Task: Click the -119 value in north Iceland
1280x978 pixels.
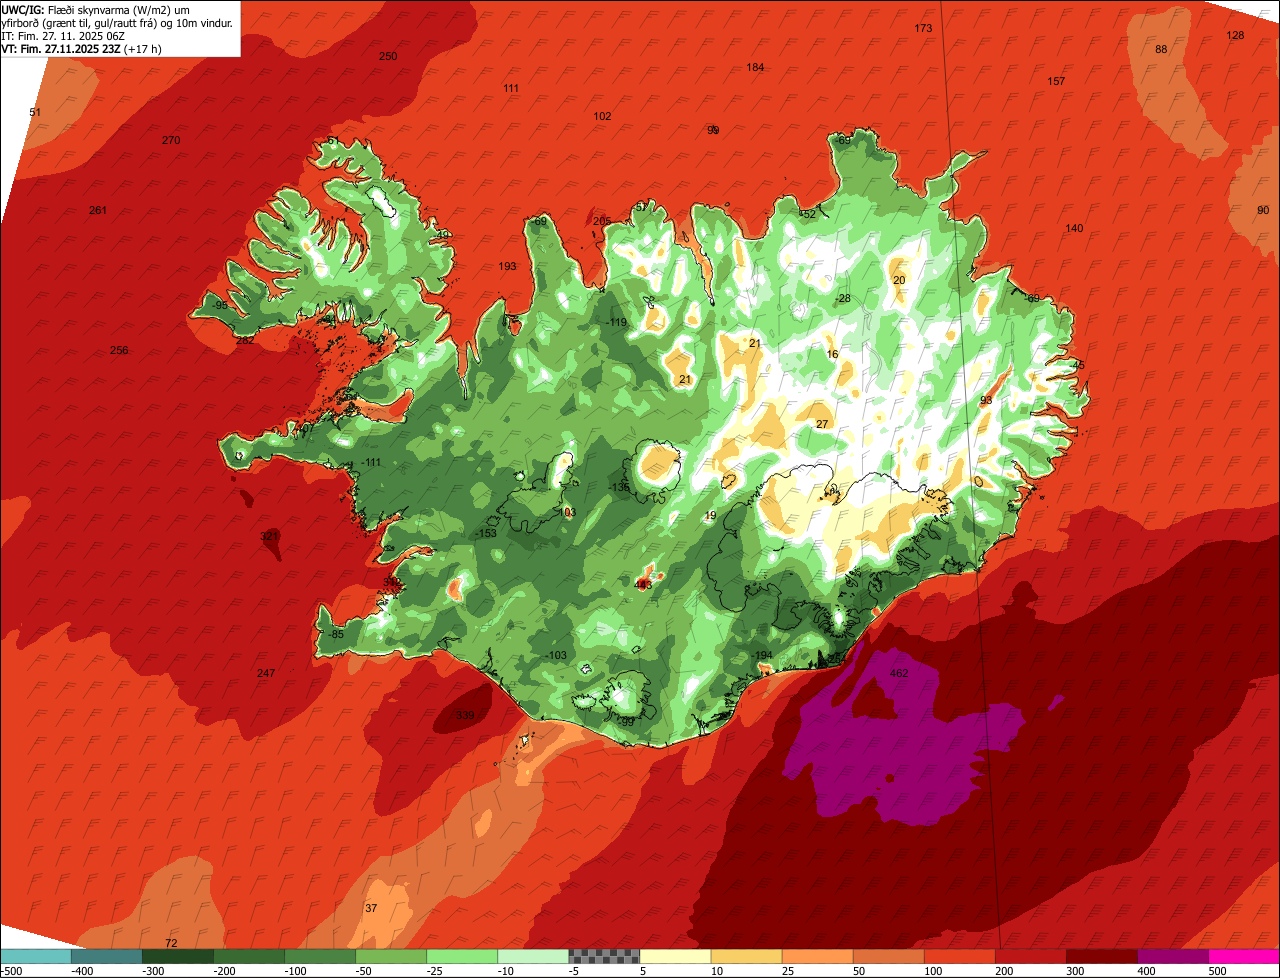Action: [x=616, y=323]
